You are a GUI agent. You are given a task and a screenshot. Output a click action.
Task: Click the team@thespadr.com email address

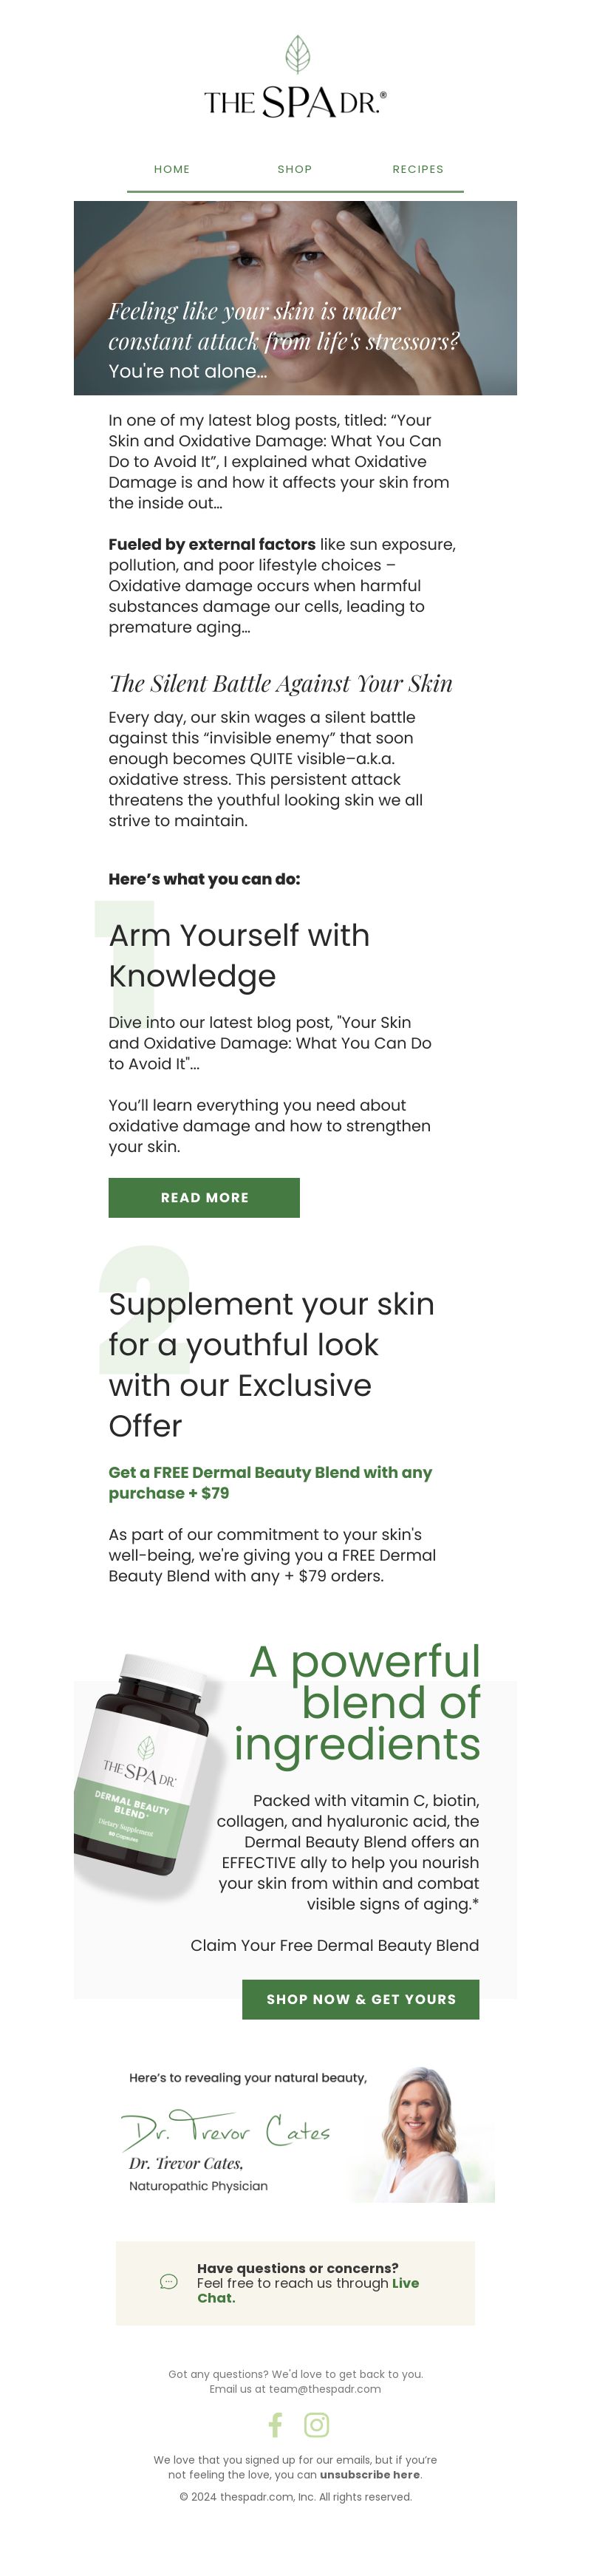tap(325, 2389)
